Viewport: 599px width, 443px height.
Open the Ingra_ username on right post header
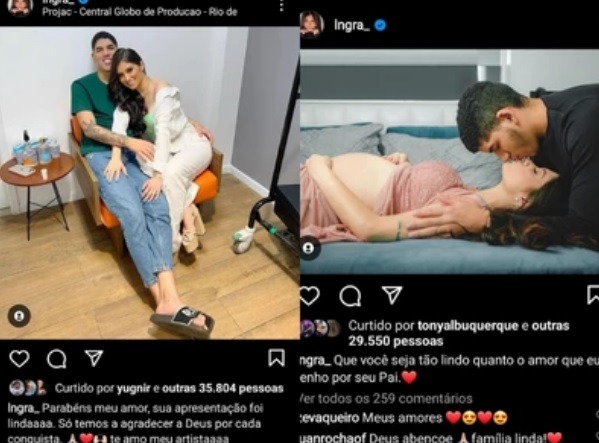[352, 25]
